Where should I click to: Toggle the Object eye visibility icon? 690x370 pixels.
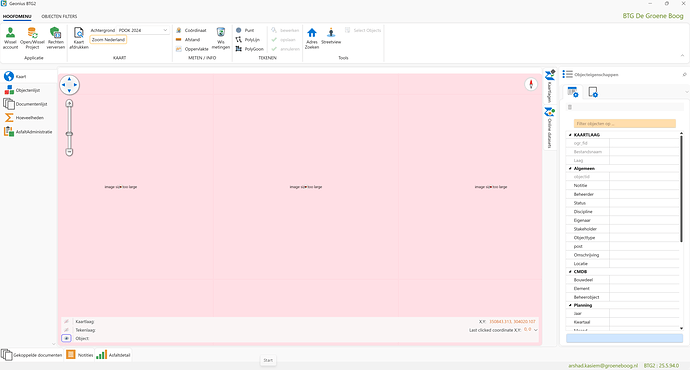click(66, 338)
